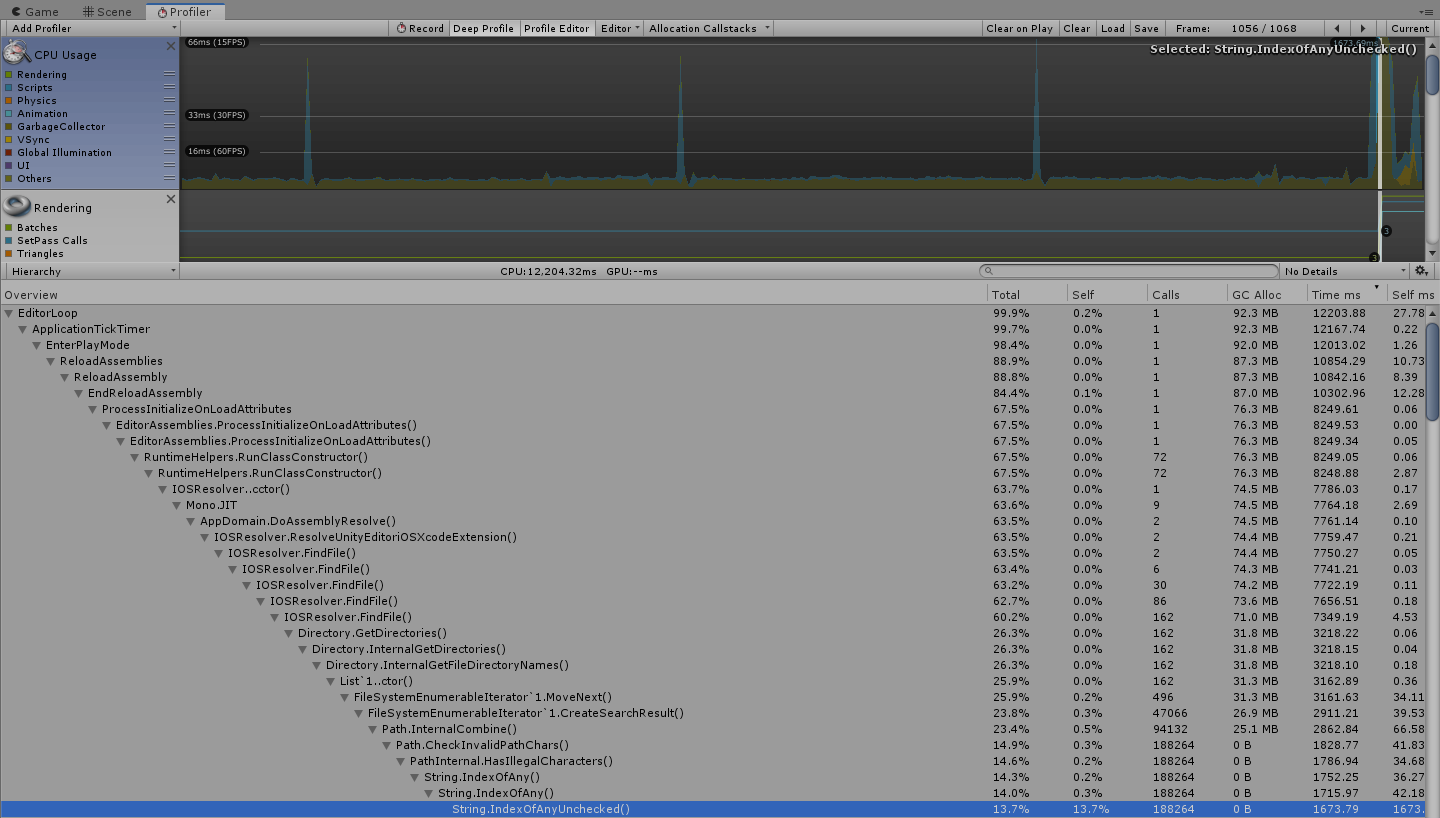Switch to the Scene tab
This screenshot has height=818, width=1440.
[105, 11]
